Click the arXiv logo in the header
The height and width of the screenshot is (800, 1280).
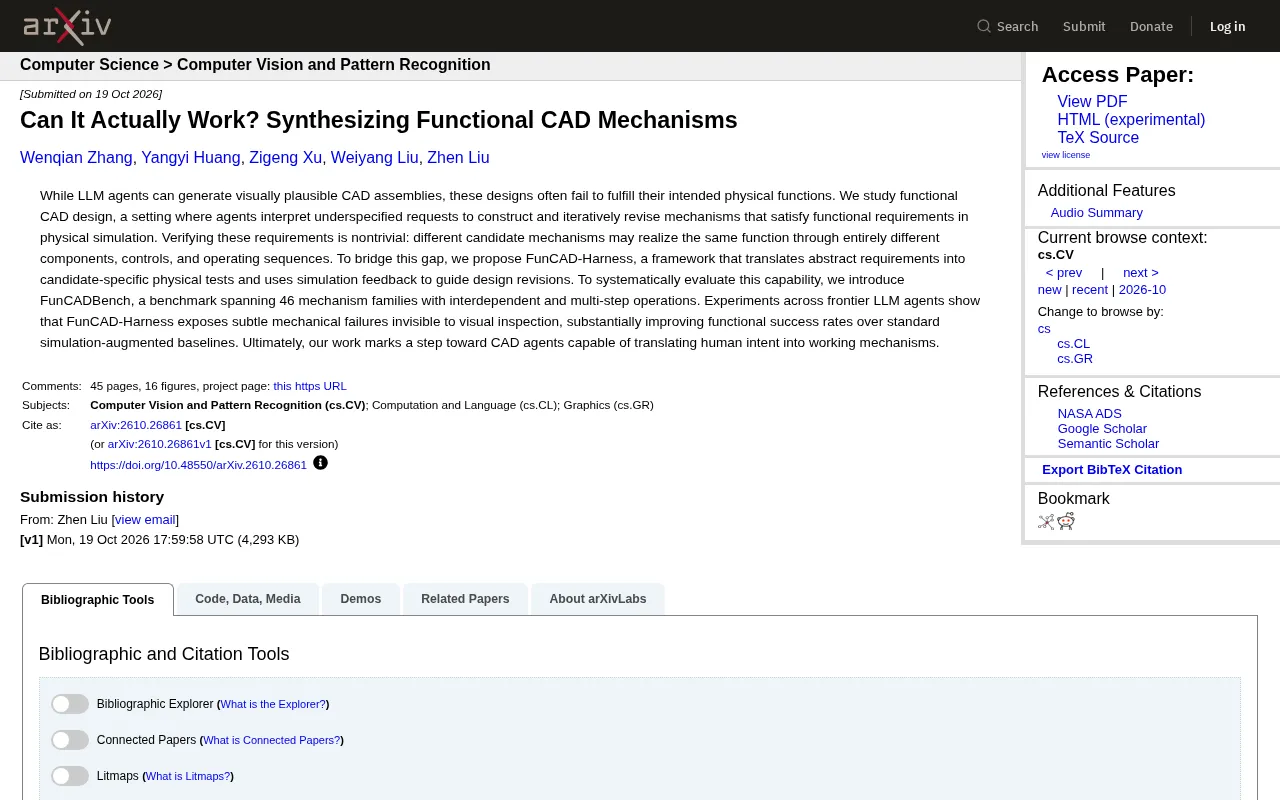[x=67, y=26]
